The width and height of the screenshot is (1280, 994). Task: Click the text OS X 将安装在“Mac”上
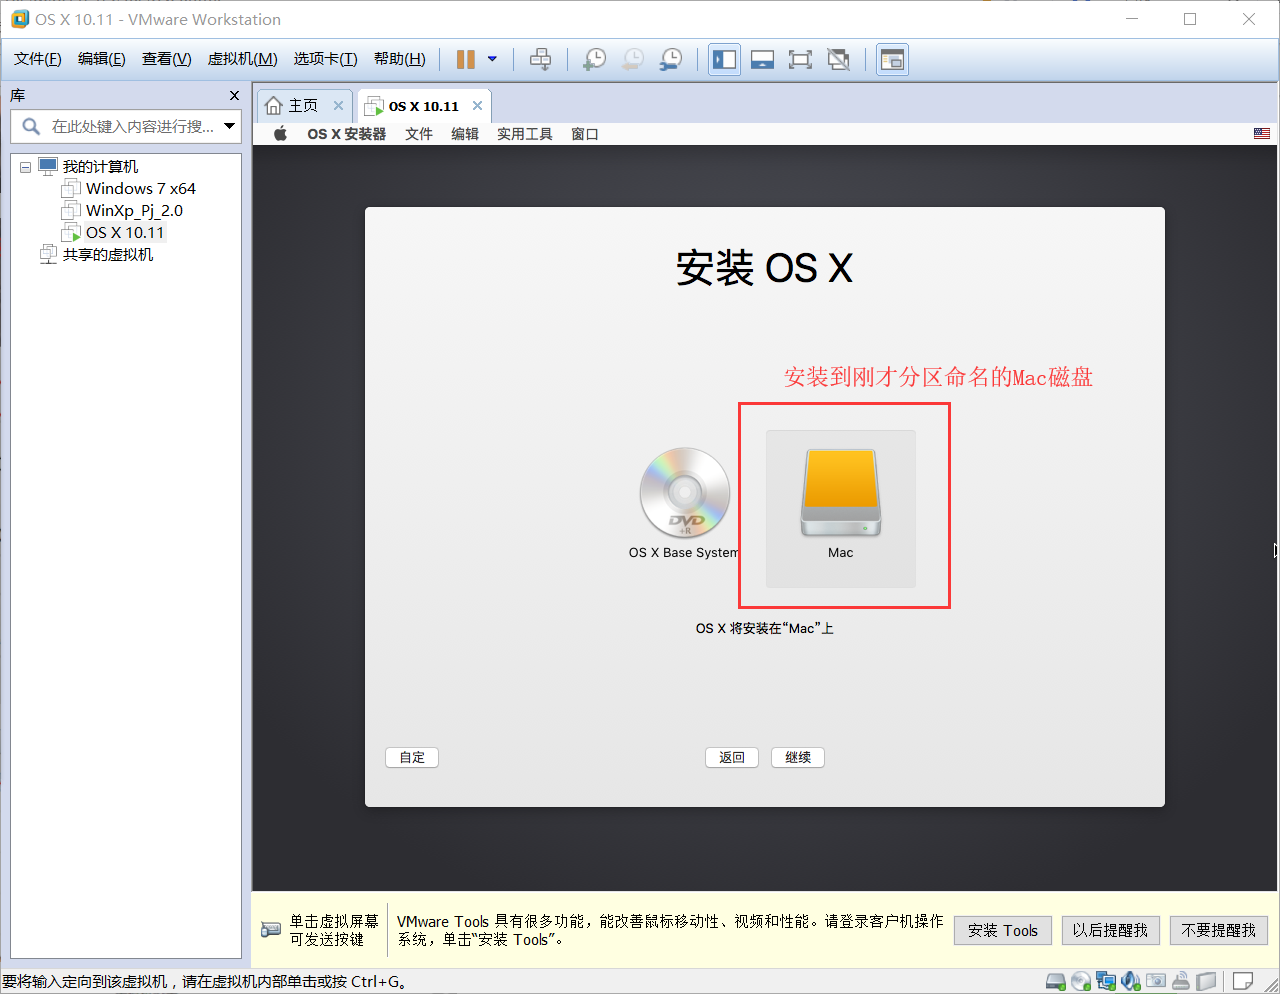[x=765, y=629]
